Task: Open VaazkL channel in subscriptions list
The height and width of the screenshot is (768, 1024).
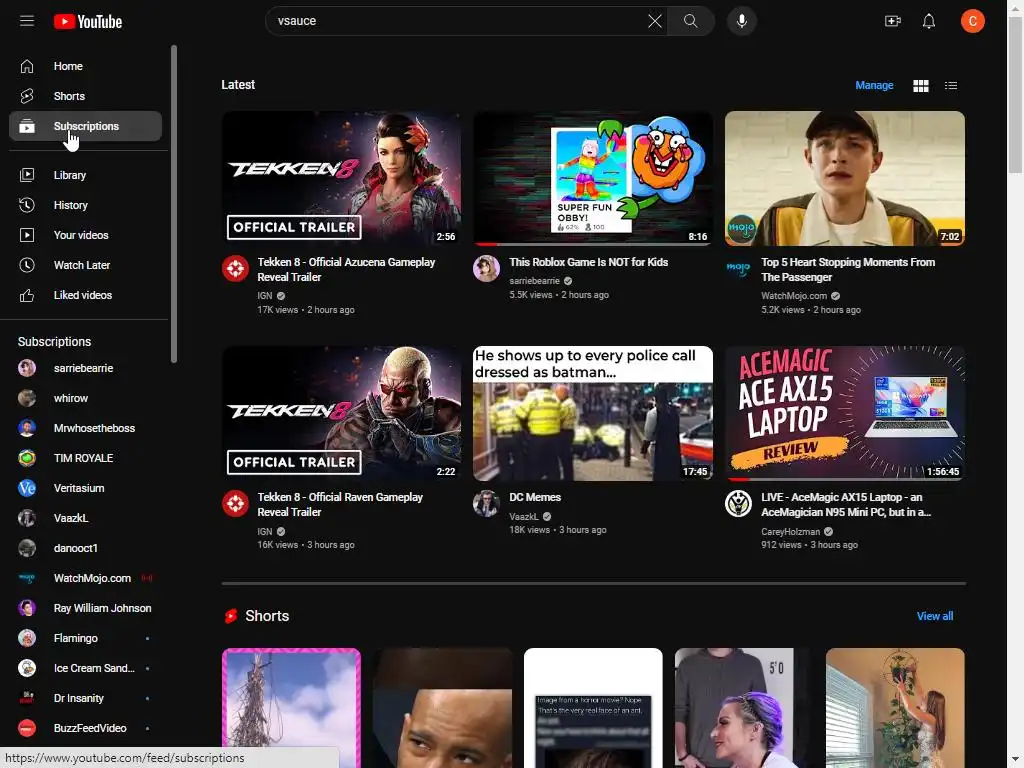Action: 86,519
